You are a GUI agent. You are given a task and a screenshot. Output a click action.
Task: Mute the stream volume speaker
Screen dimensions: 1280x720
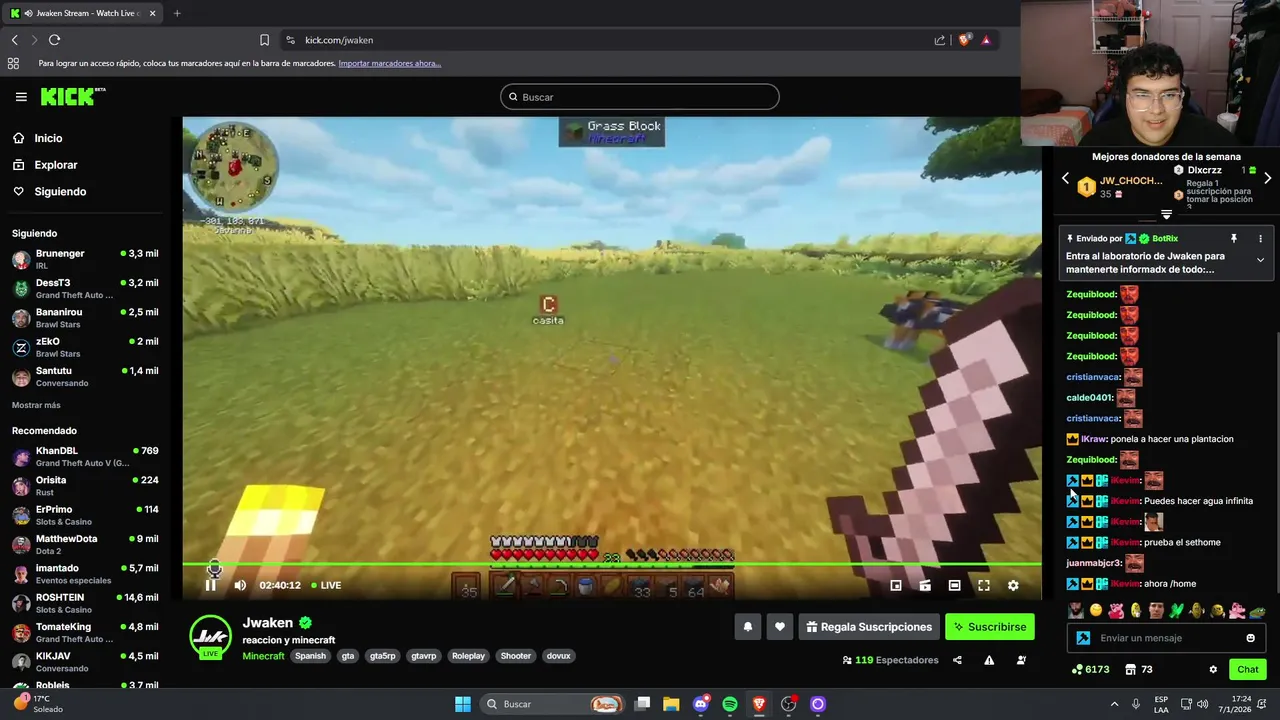[240, 585]
